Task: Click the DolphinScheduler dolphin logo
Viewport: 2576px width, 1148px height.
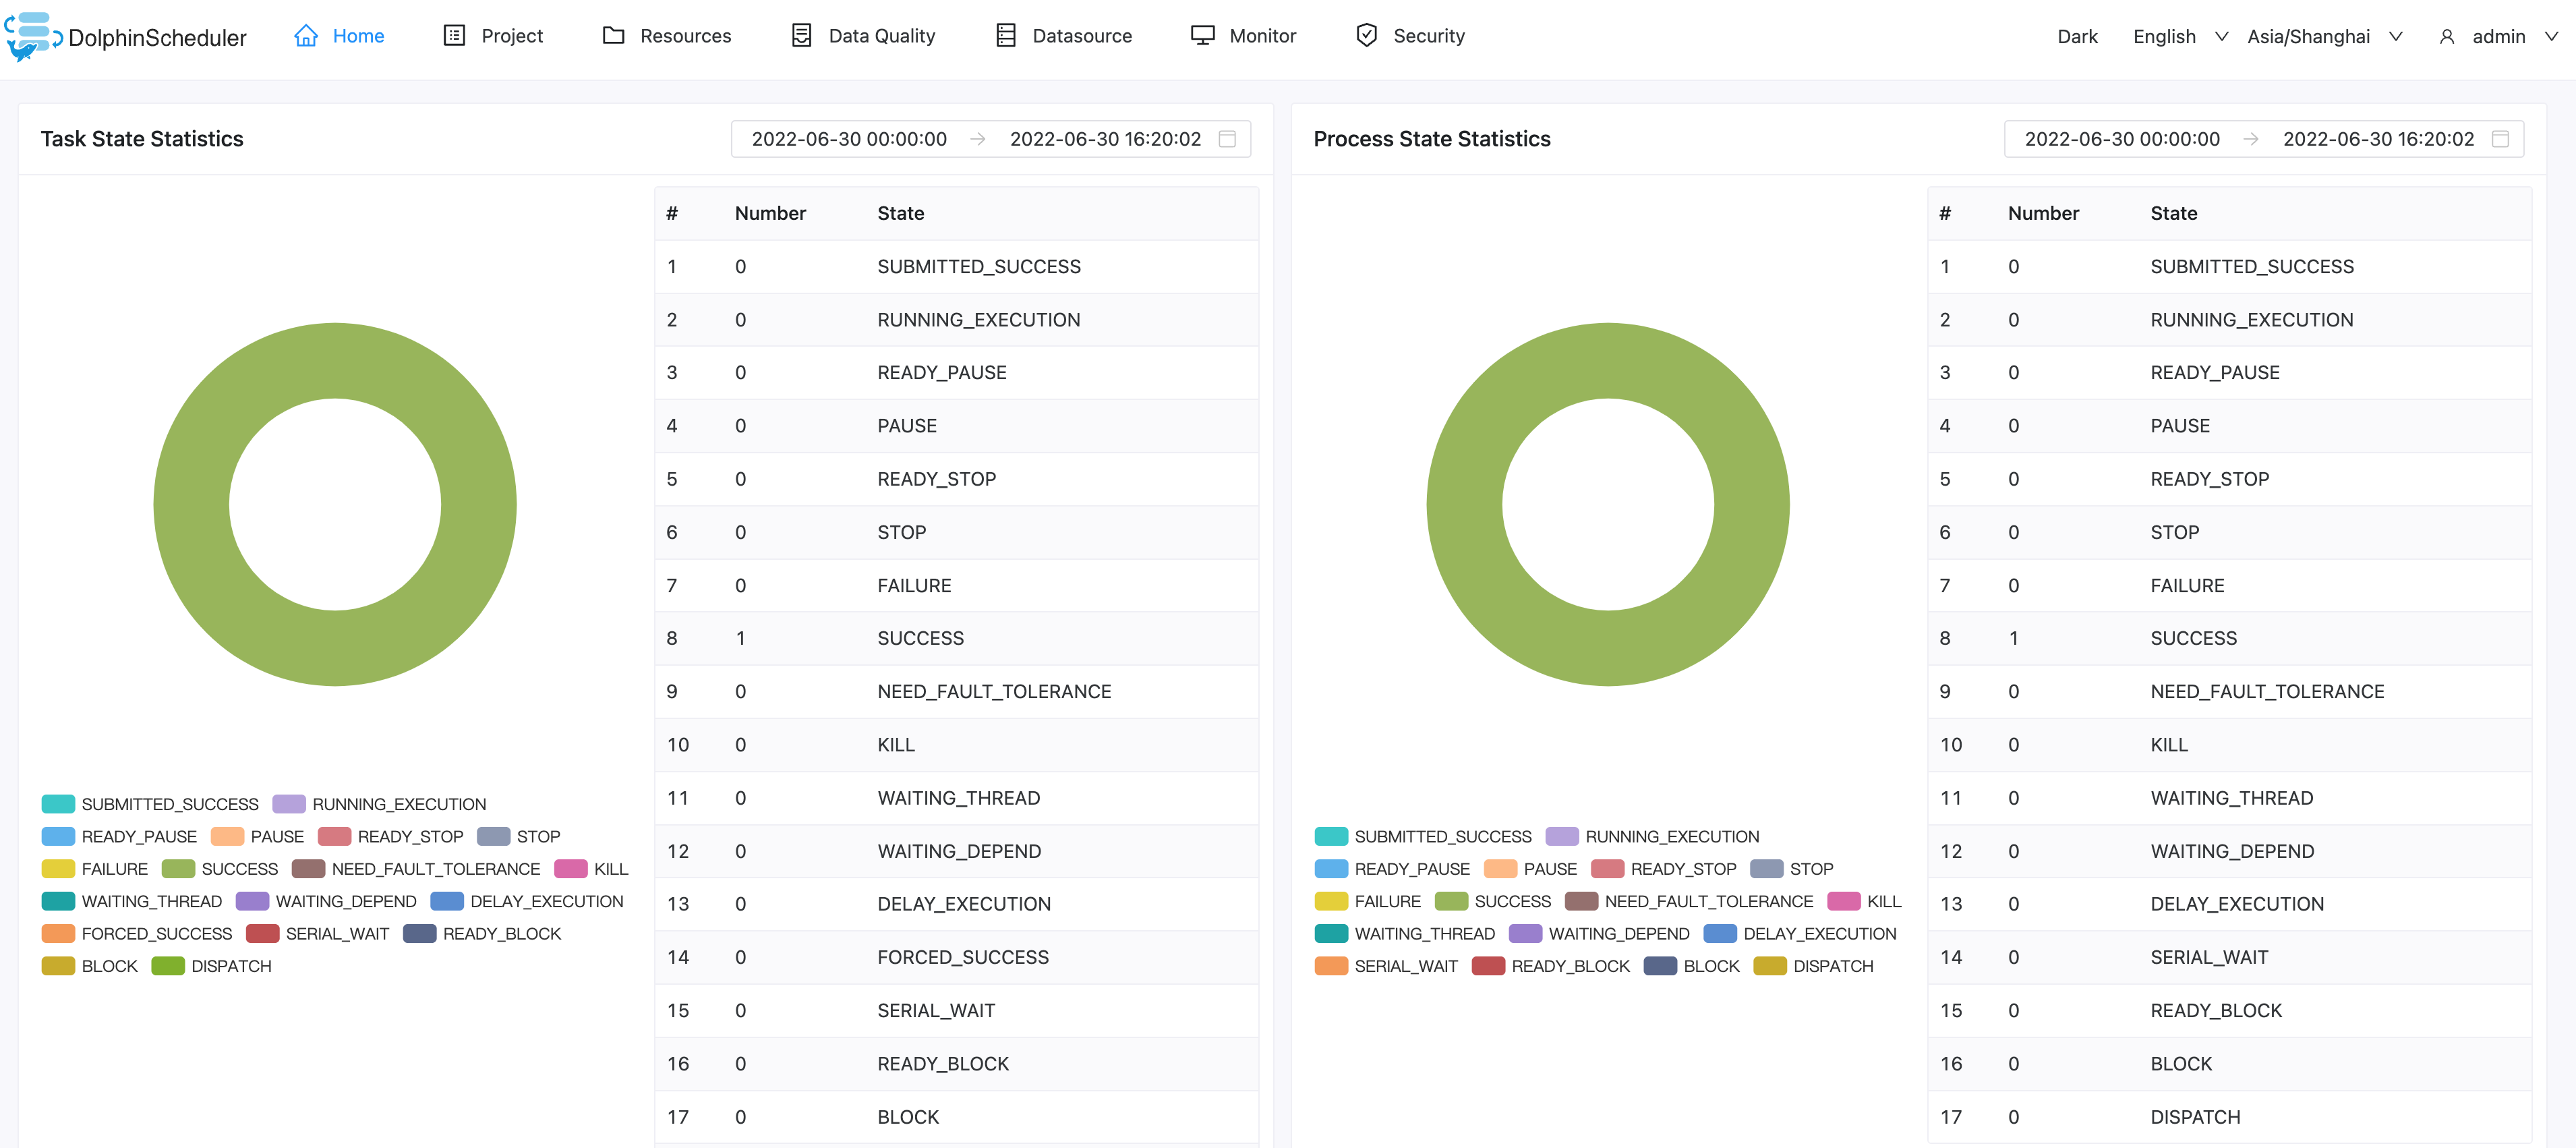Action: 30,36
